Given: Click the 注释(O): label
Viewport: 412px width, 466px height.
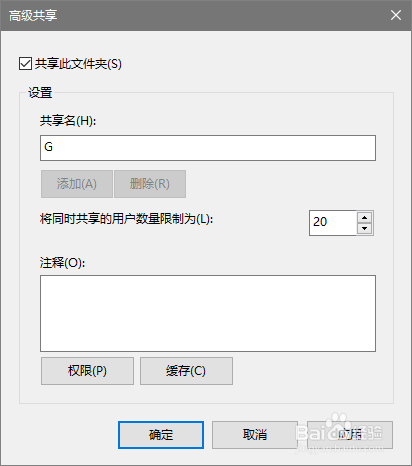Looking at the screenshot, I should 63,263.
